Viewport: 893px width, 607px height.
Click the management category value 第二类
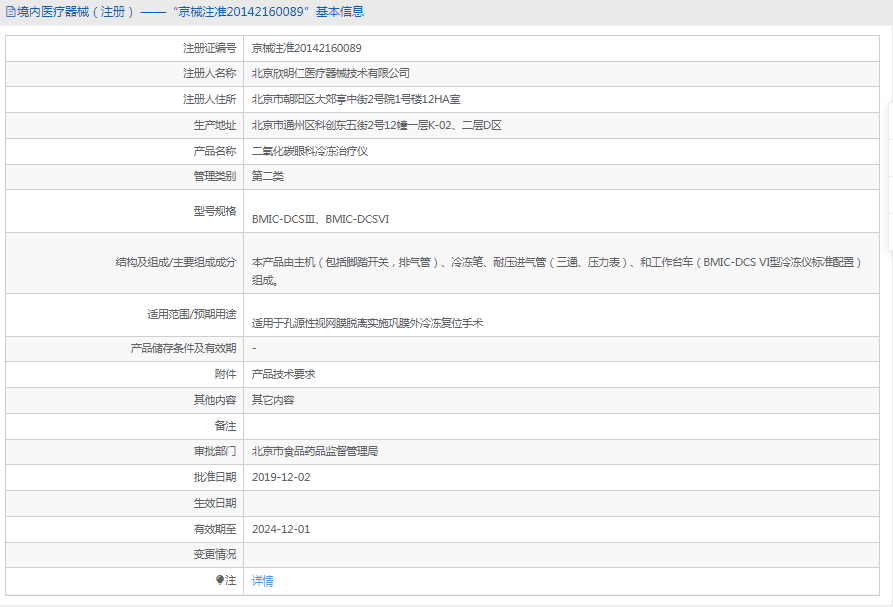tap(267, 177)
